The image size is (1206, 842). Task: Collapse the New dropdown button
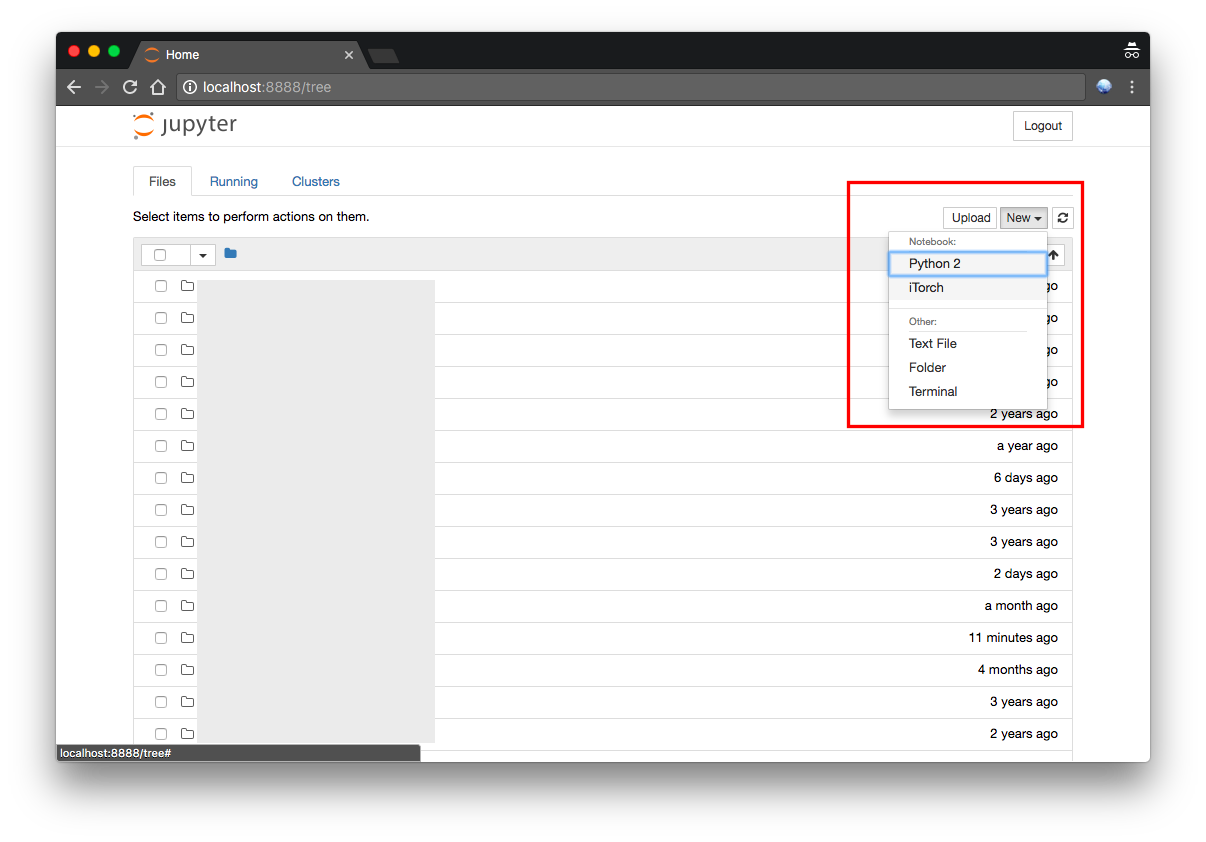coord(1023,218)
